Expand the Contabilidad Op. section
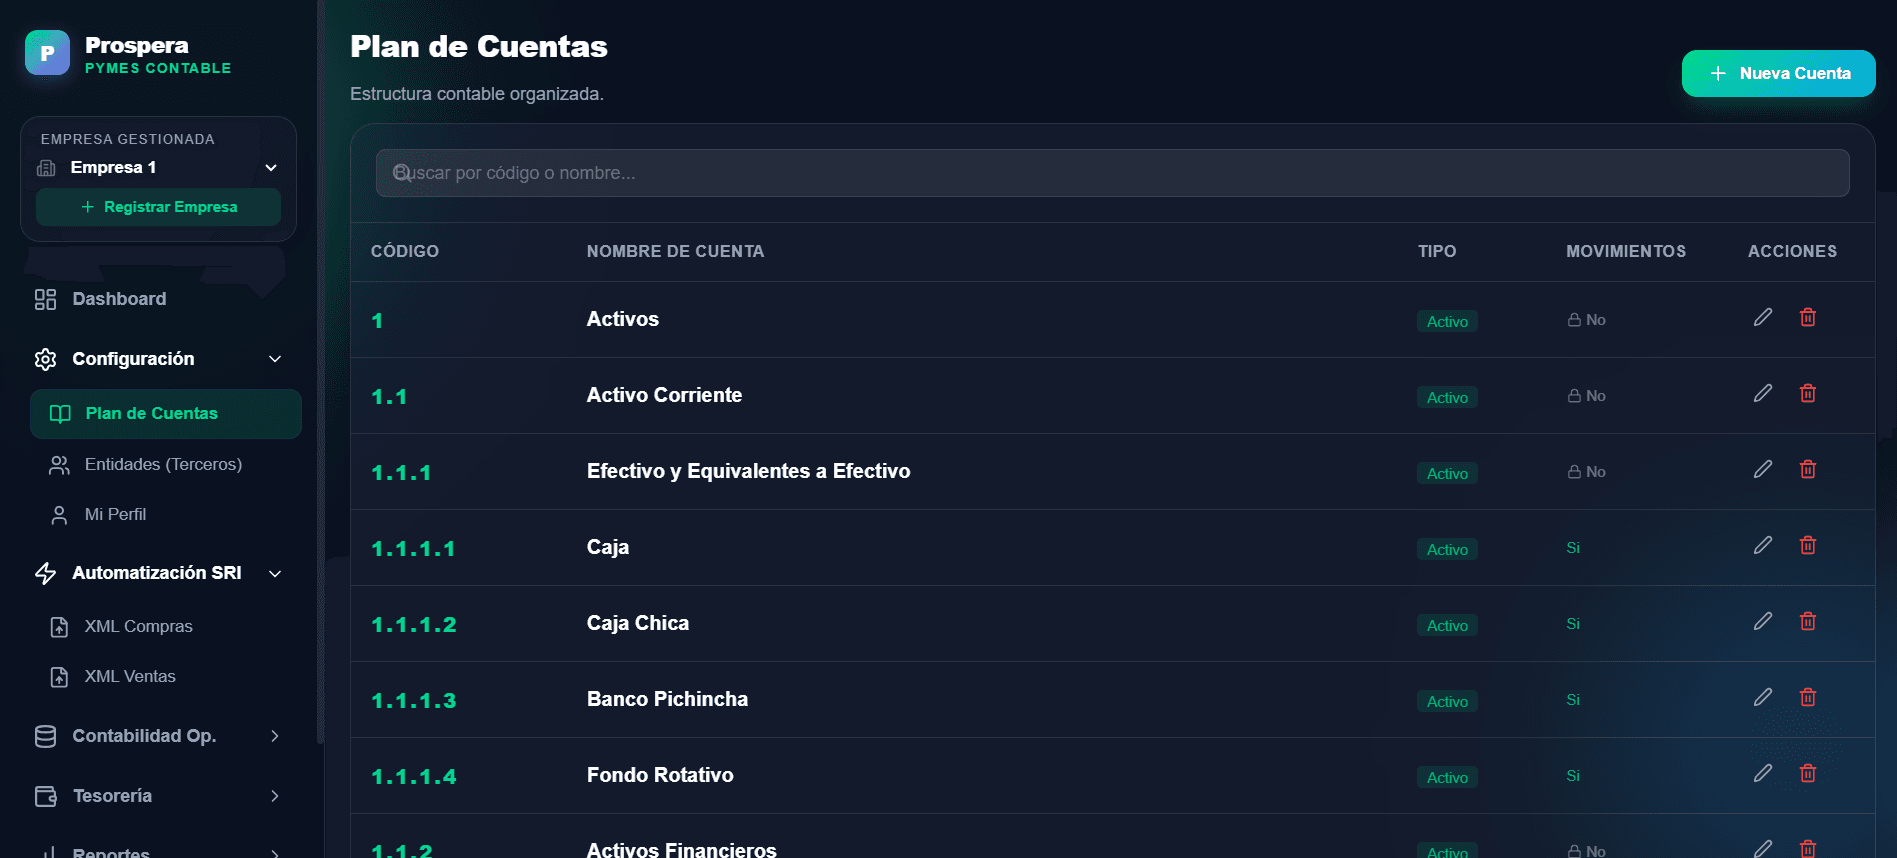 tap(158, 736)
